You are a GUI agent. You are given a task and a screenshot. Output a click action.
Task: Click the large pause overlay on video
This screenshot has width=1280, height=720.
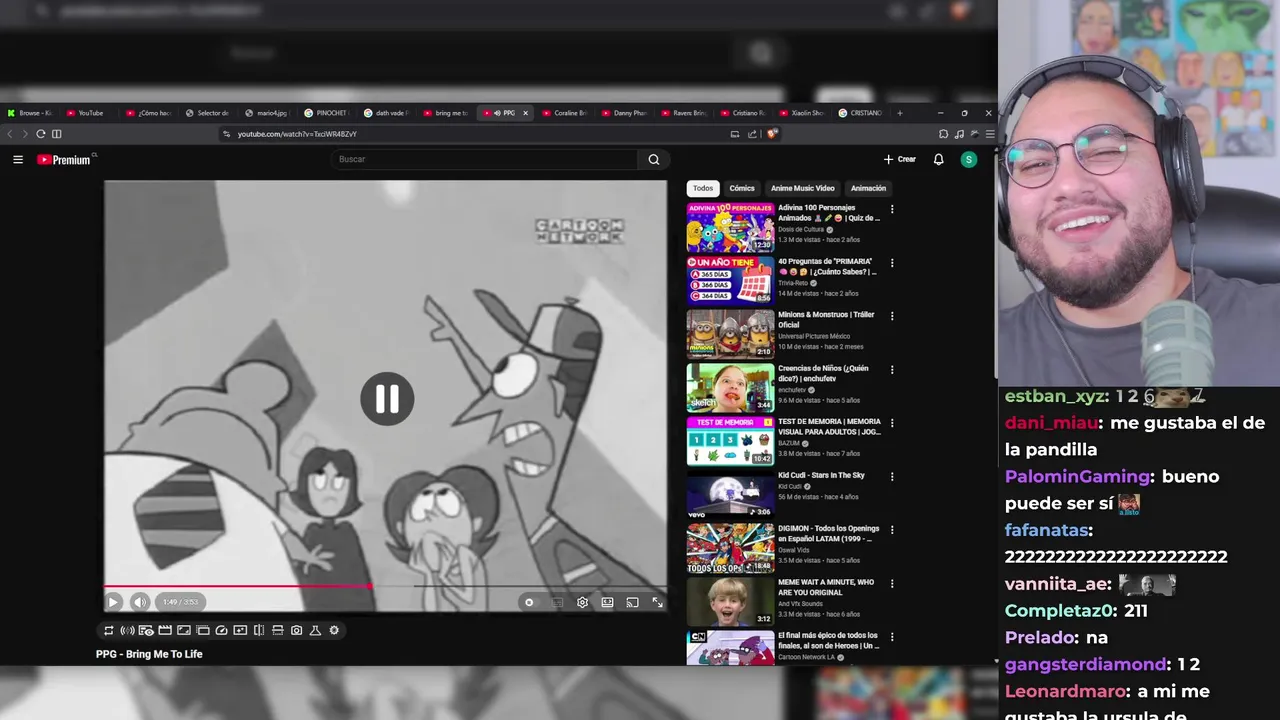pyautogui.click(x=387, y=398)
